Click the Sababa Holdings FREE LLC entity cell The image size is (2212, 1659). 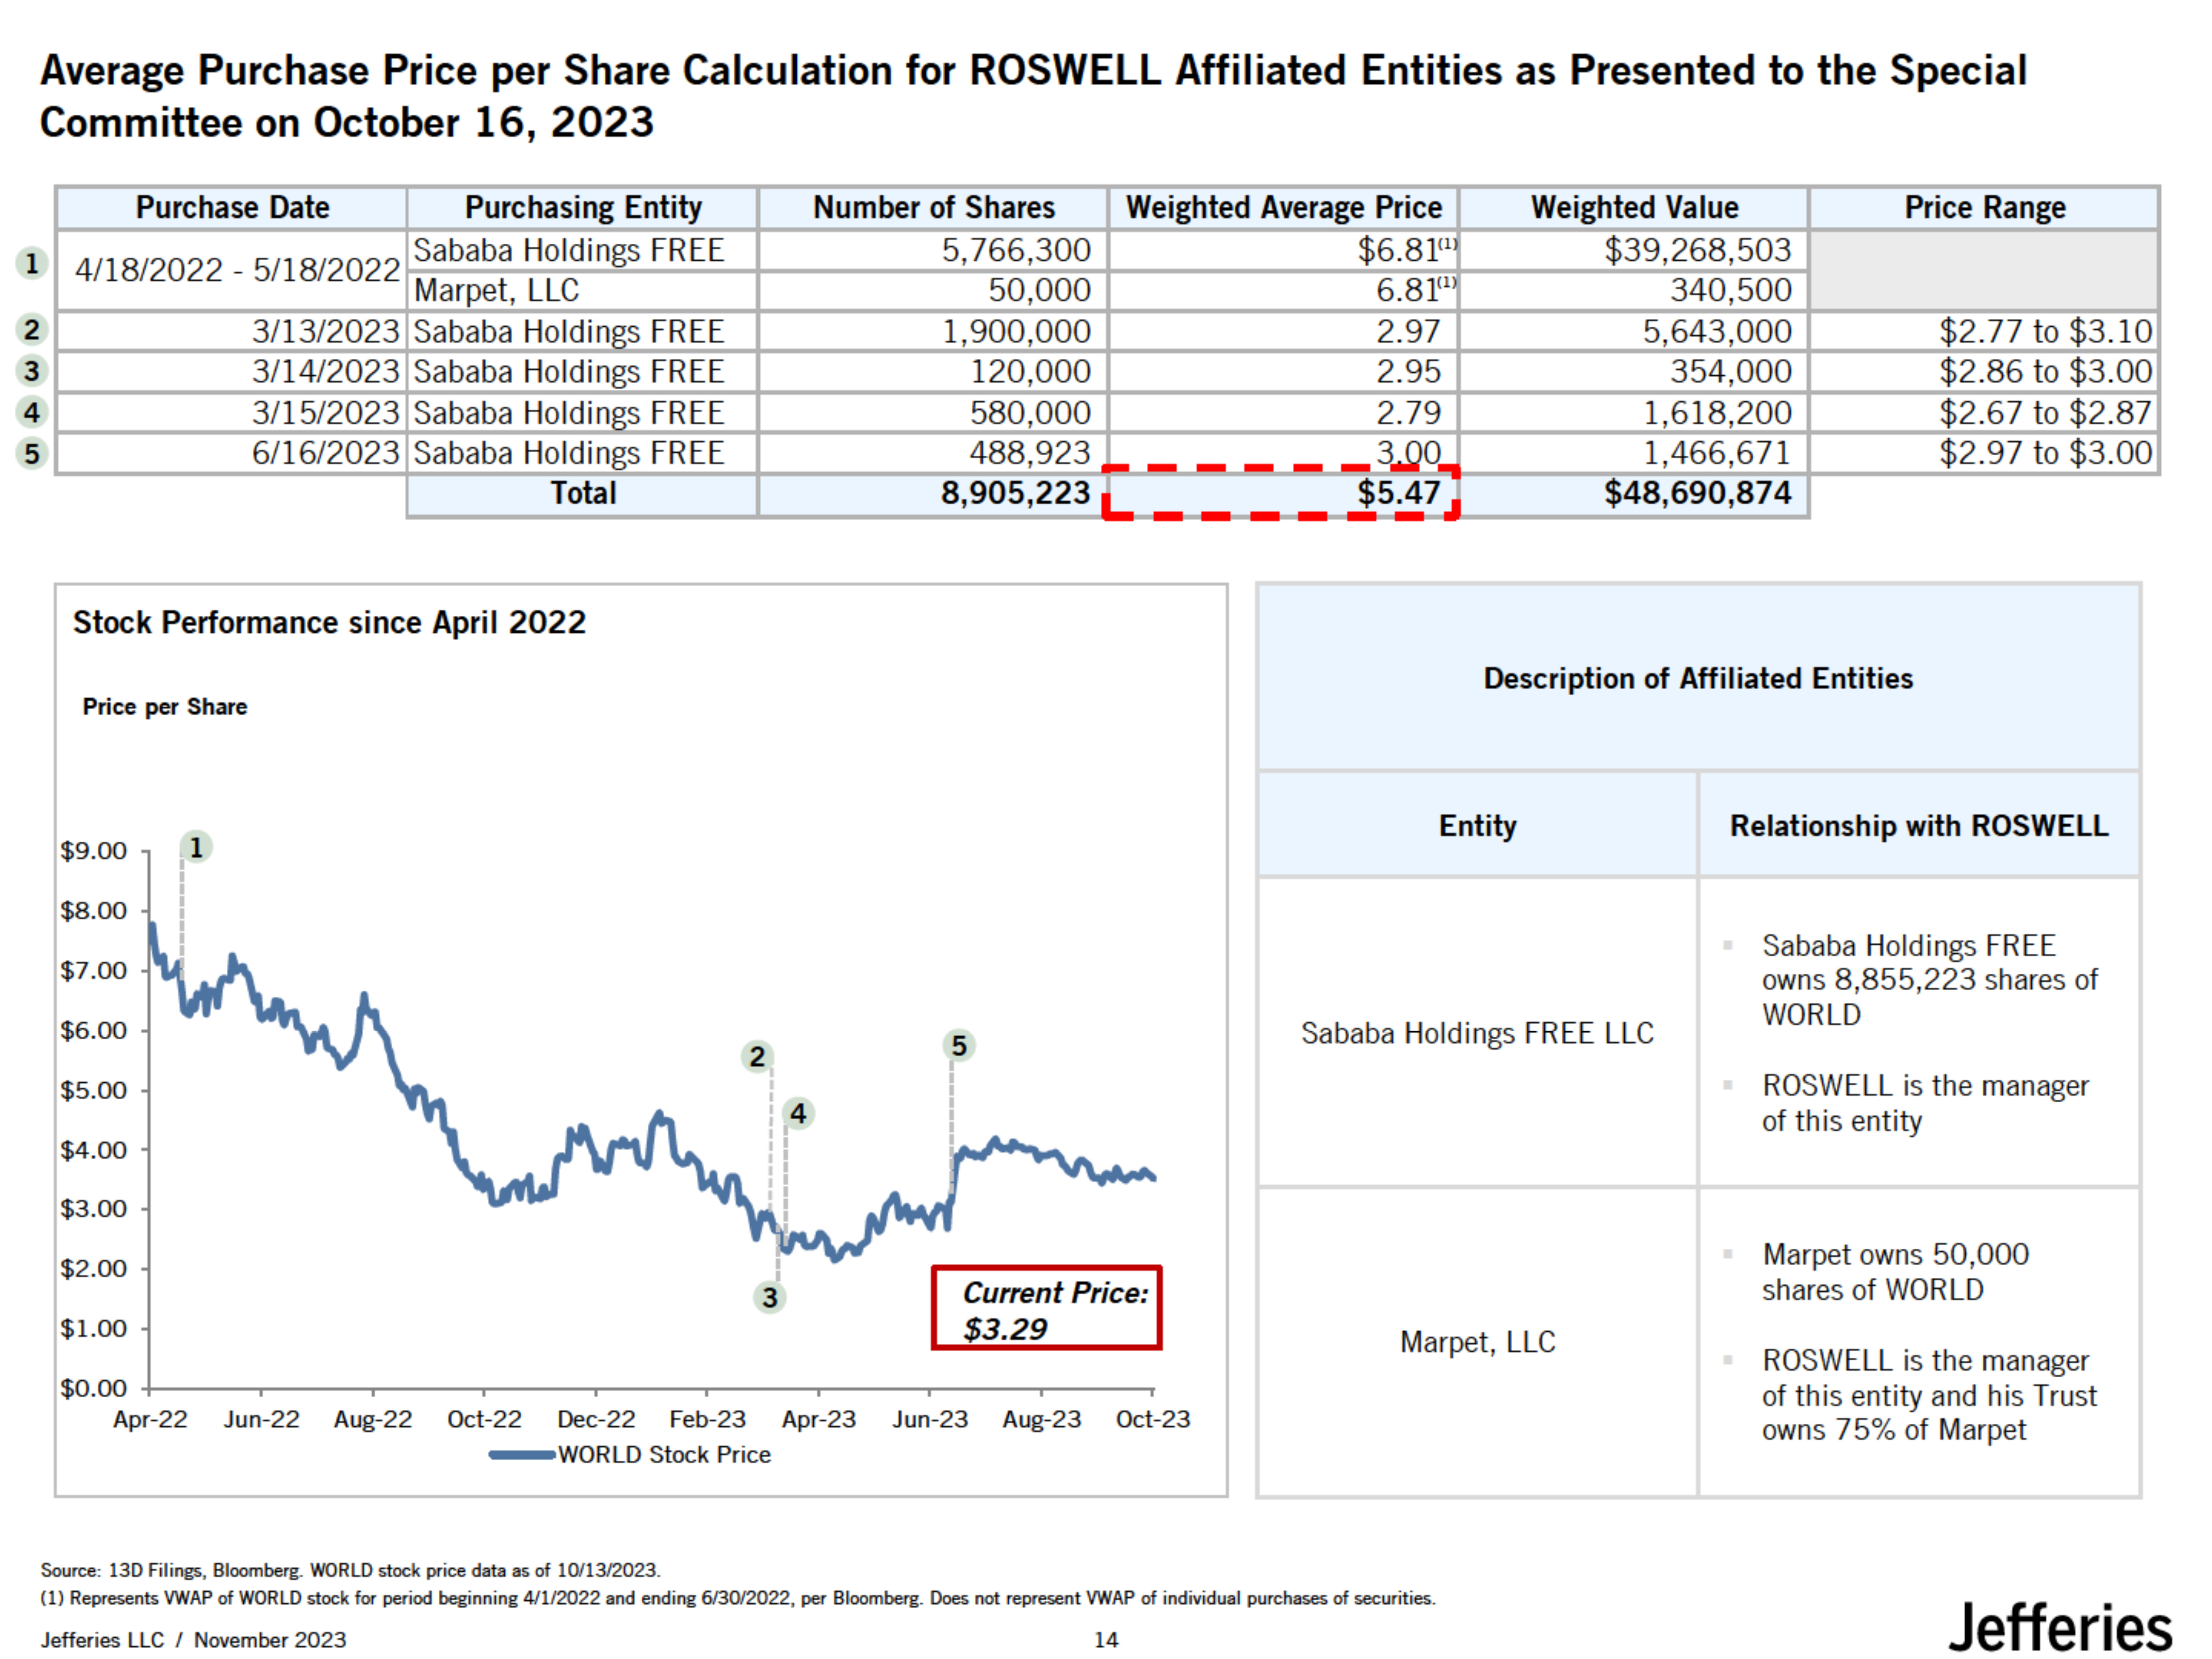1477,1033
